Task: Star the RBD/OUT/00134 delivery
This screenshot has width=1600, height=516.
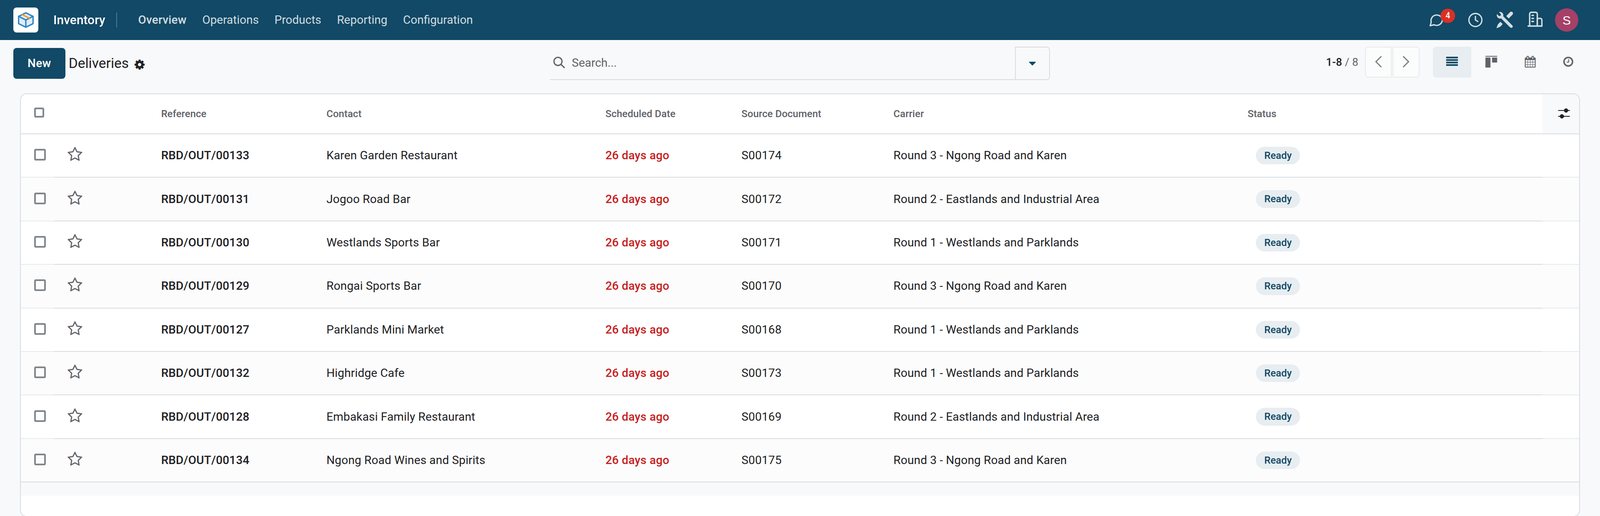Action: [75, 459]
